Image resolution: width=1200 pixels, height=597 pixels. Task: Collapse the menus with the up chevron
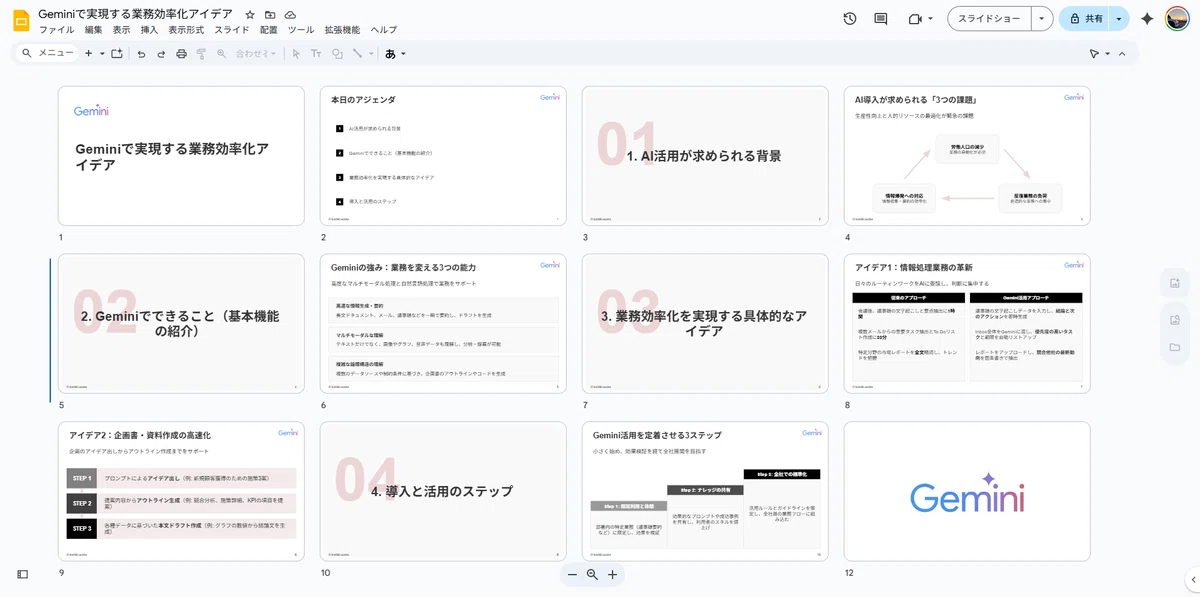[1122, 53]
